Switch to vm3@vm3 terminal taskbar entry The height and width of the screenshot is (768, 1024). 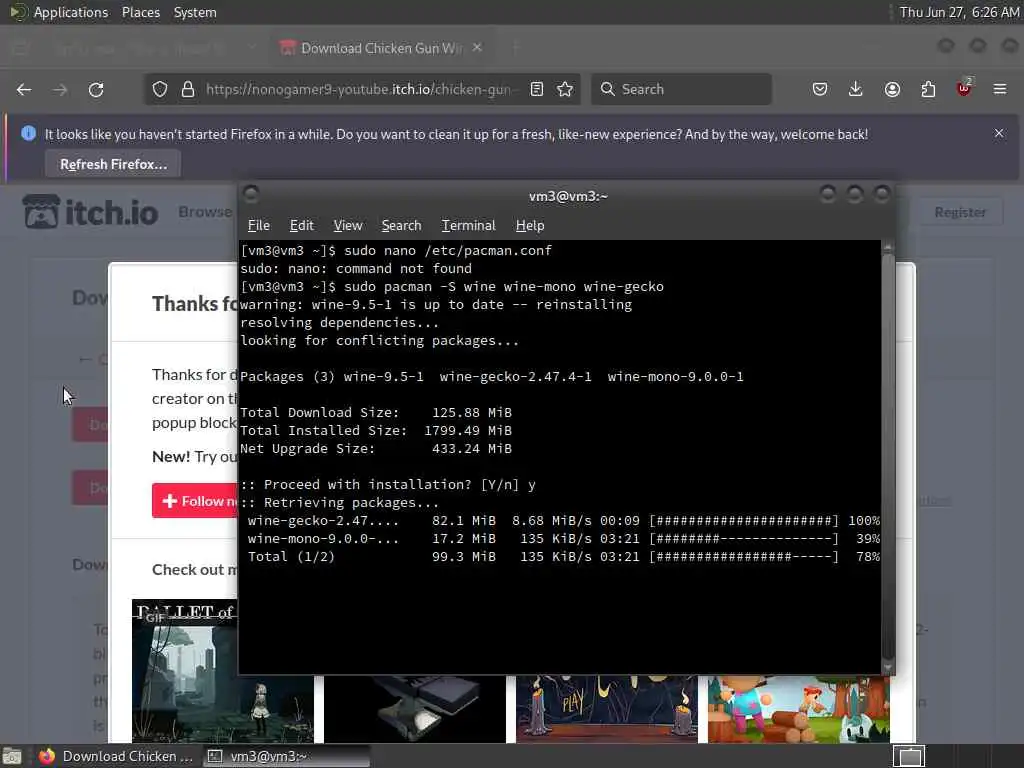point(286,756)
